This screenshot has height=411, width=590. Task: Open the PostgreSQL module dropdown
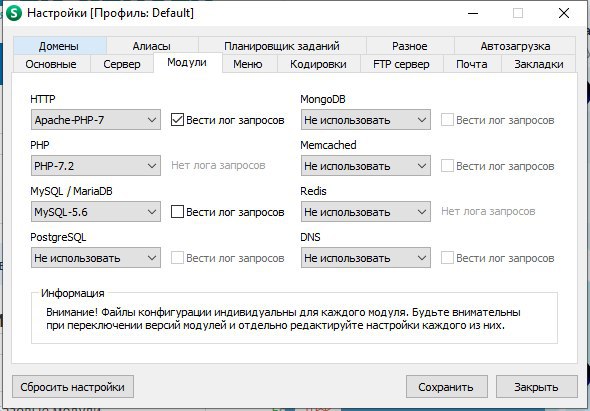pos(96,258)
